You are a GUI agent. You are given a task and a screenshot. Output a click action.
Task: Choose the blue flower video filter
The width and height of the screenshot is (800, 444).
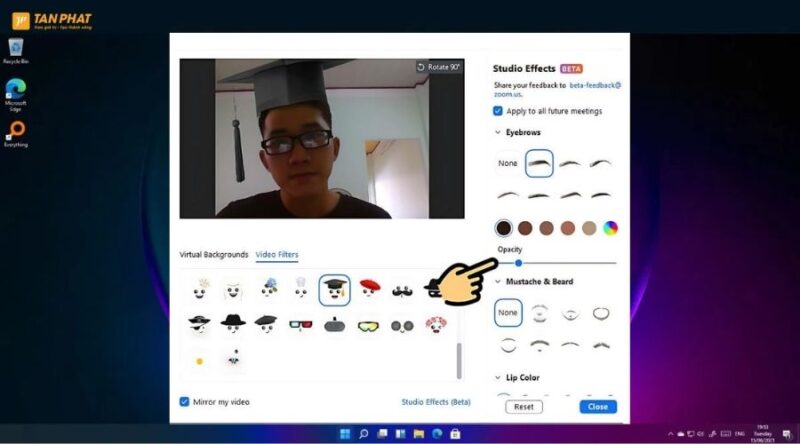[268, 288]
